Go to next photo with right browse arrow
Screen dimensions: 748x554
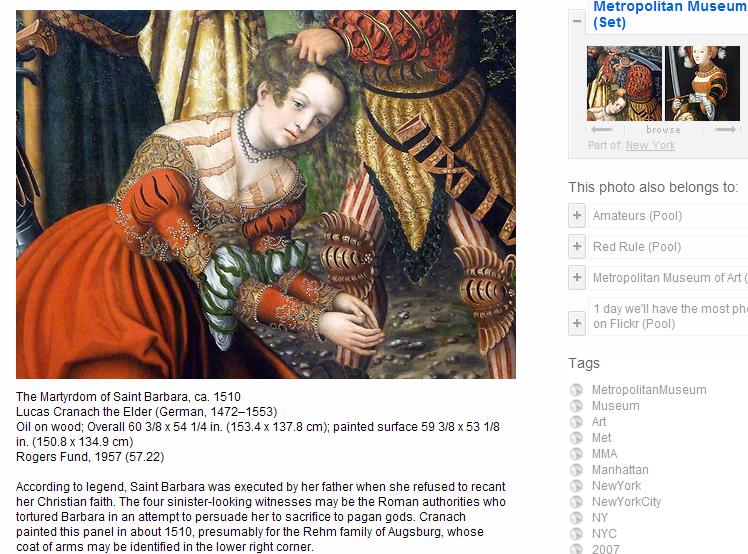tap(725, 129)
